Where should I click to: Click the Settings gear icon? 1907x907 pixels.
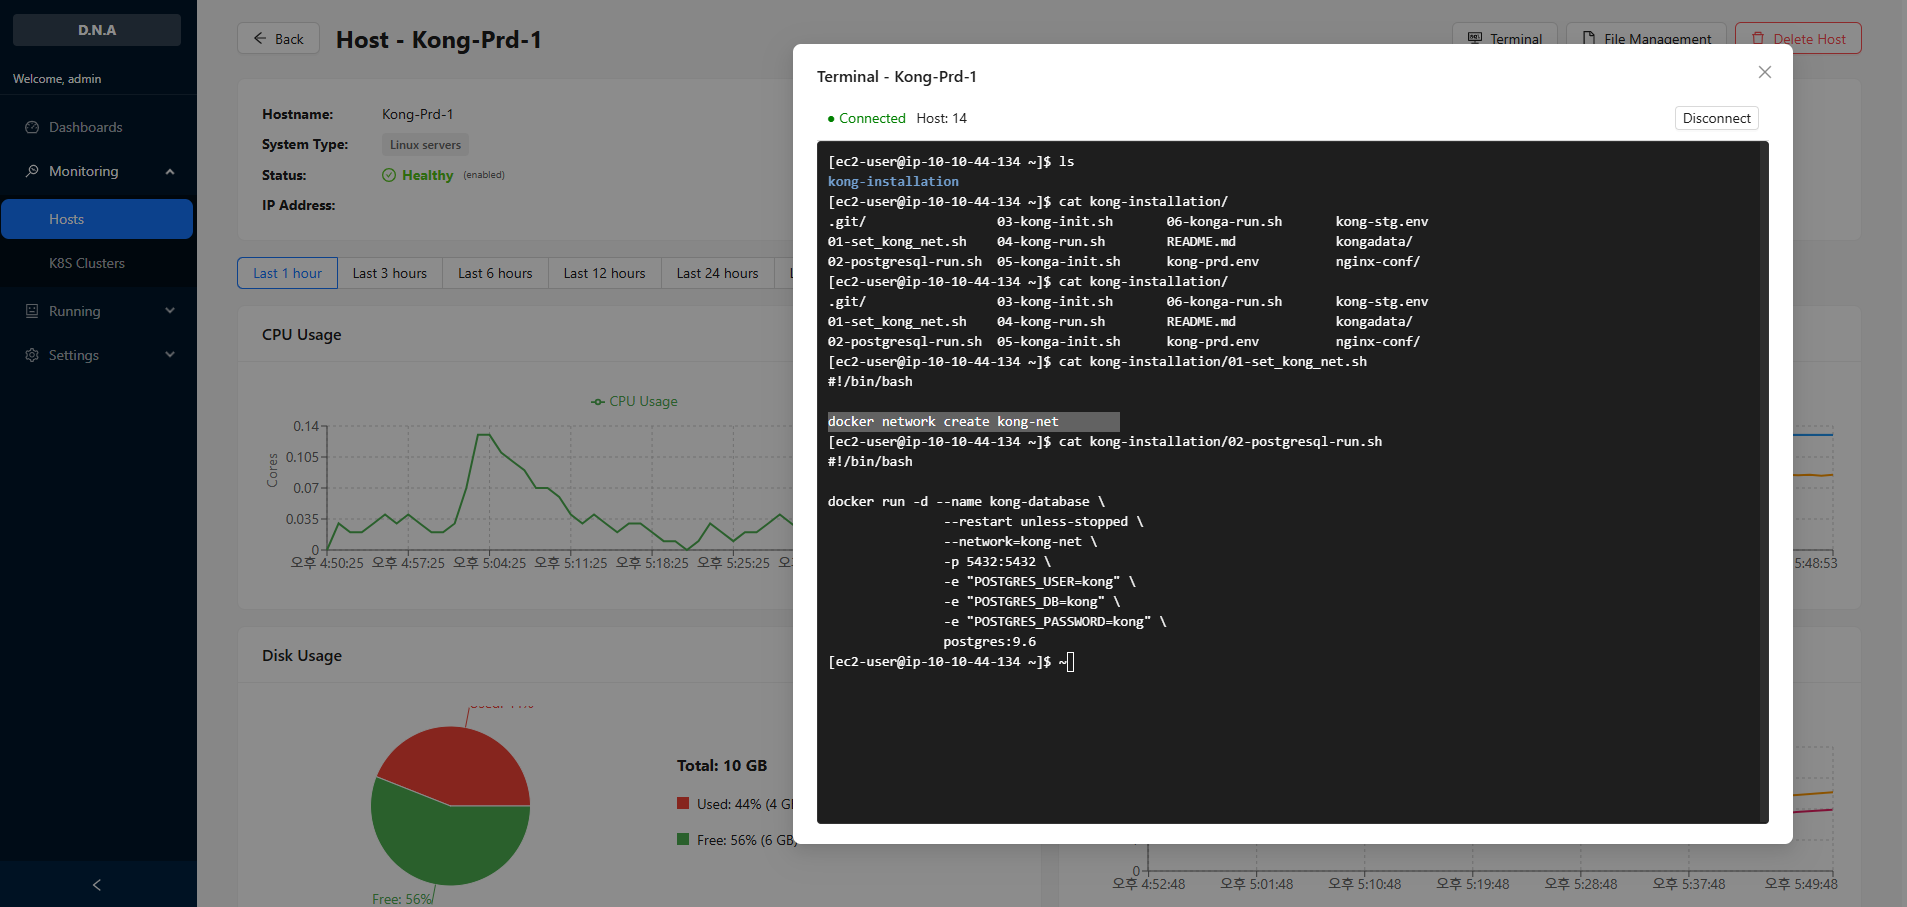pyautogui.click(x=32, y=355)
